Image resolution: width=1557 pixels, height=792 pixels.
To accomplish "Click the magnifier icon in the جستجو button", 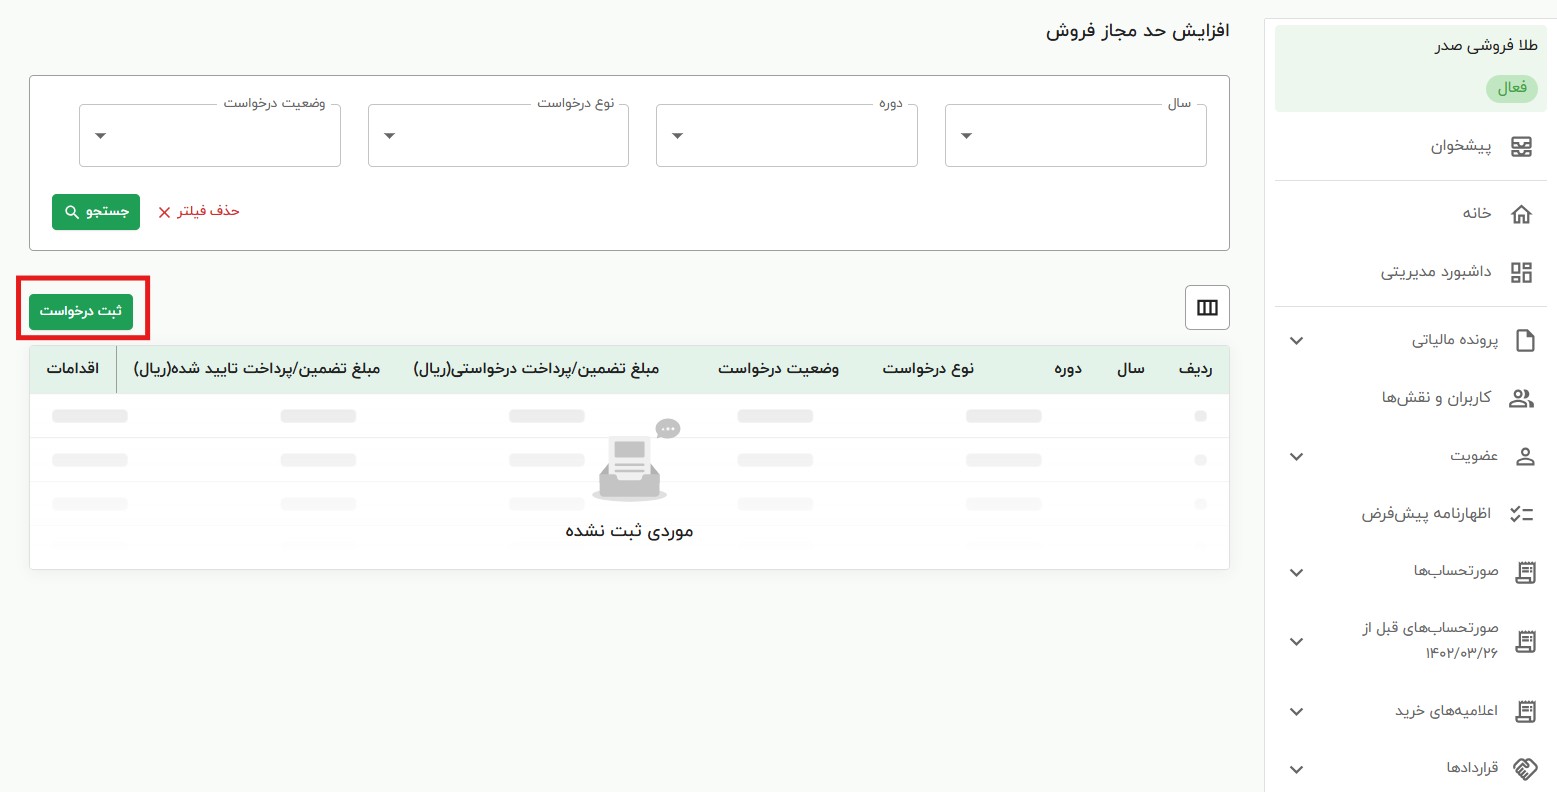I will [x=72, y=212].
